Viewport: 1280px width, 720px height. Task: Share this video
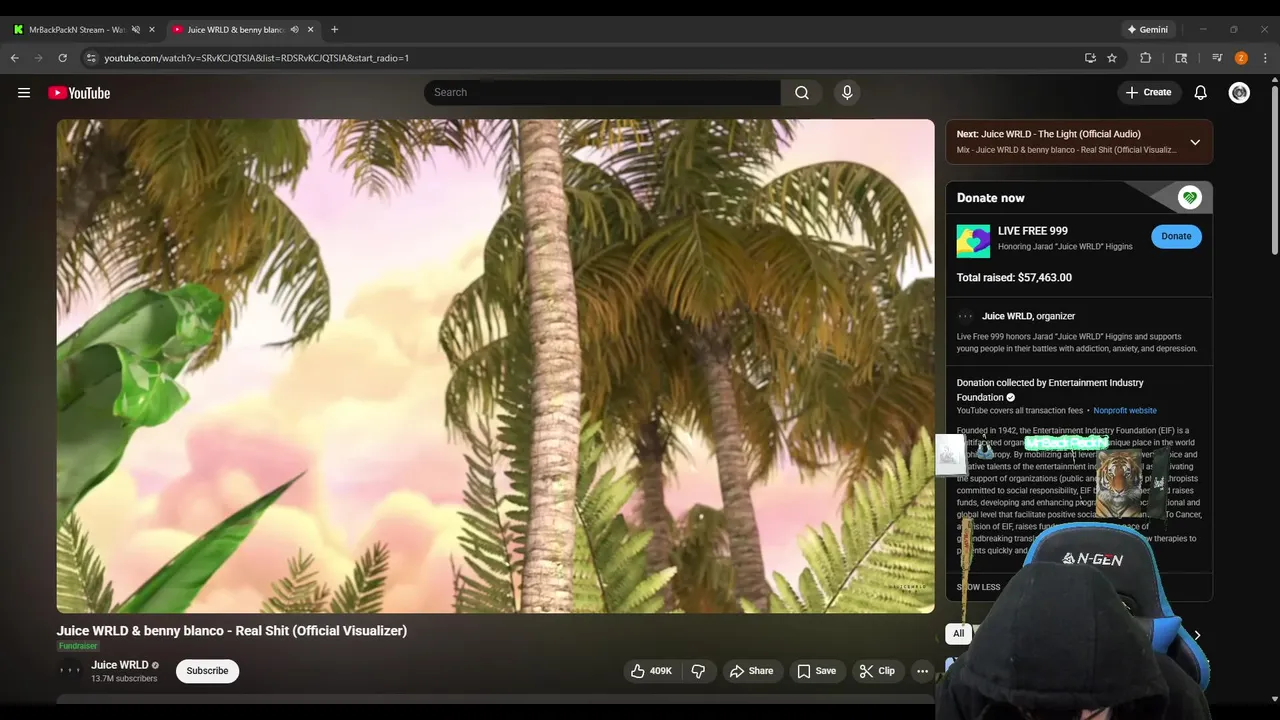(x=751, y=671)
